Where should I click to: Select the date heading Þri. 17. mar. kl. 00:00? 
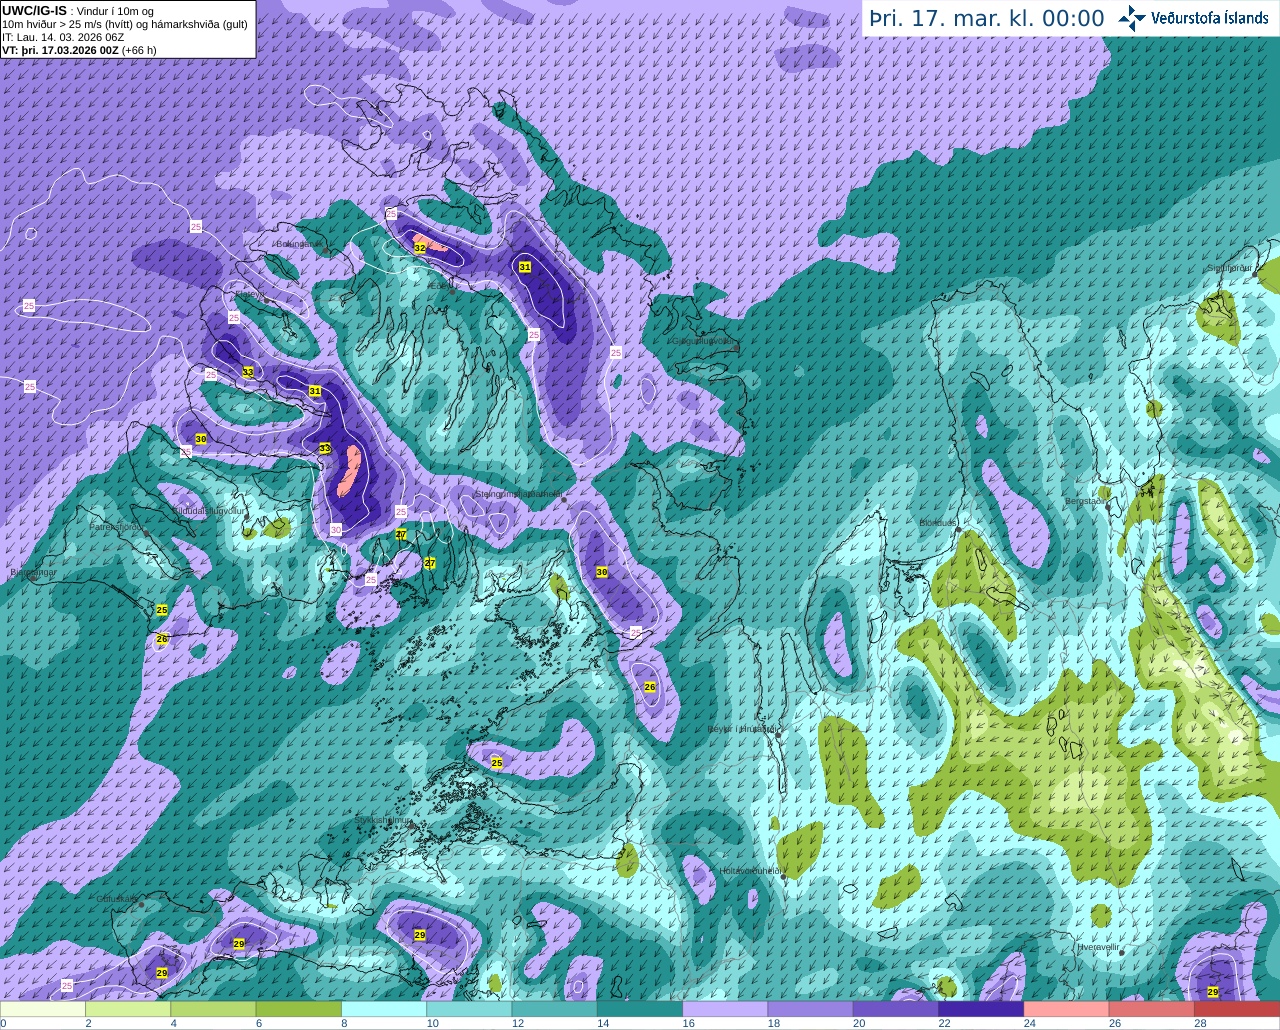tap(986, 18)
